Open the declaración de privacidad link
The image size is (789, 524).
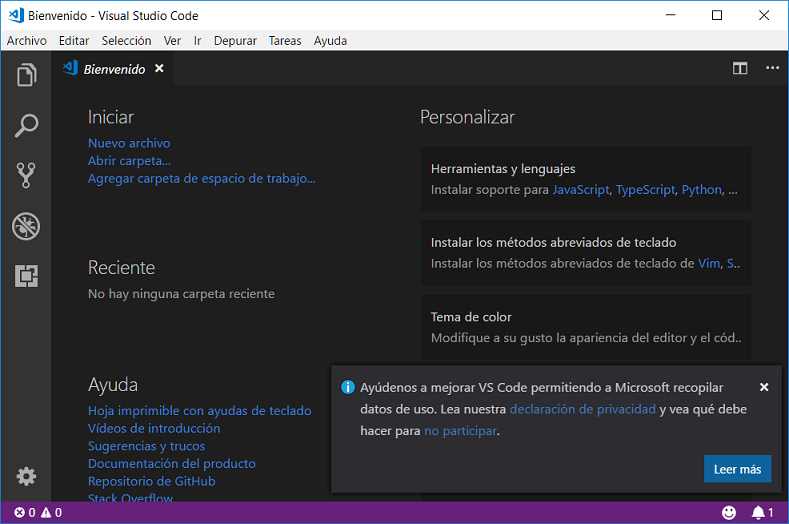coord(583,409)
